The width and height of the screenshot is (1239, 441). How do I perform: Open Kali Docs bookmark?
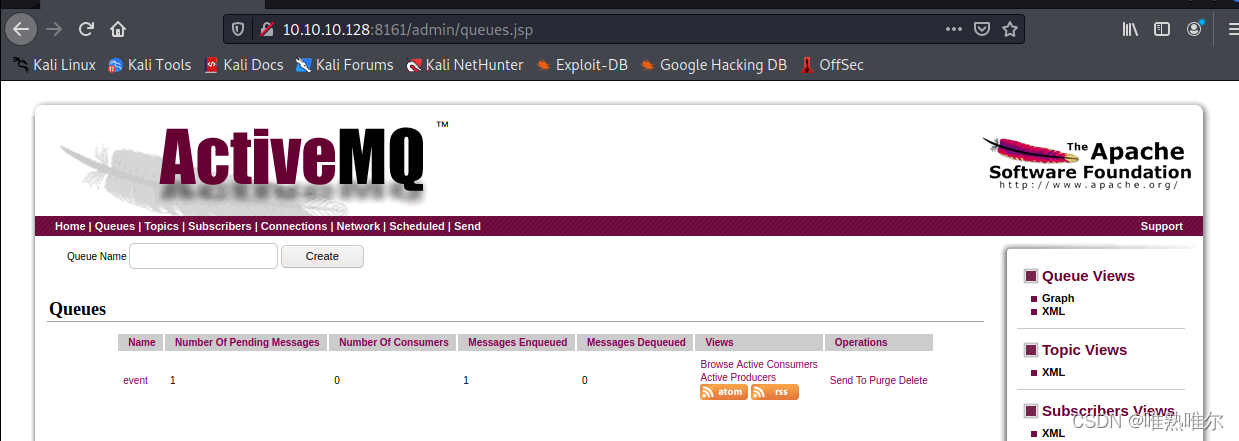click(x=243, y=65)
